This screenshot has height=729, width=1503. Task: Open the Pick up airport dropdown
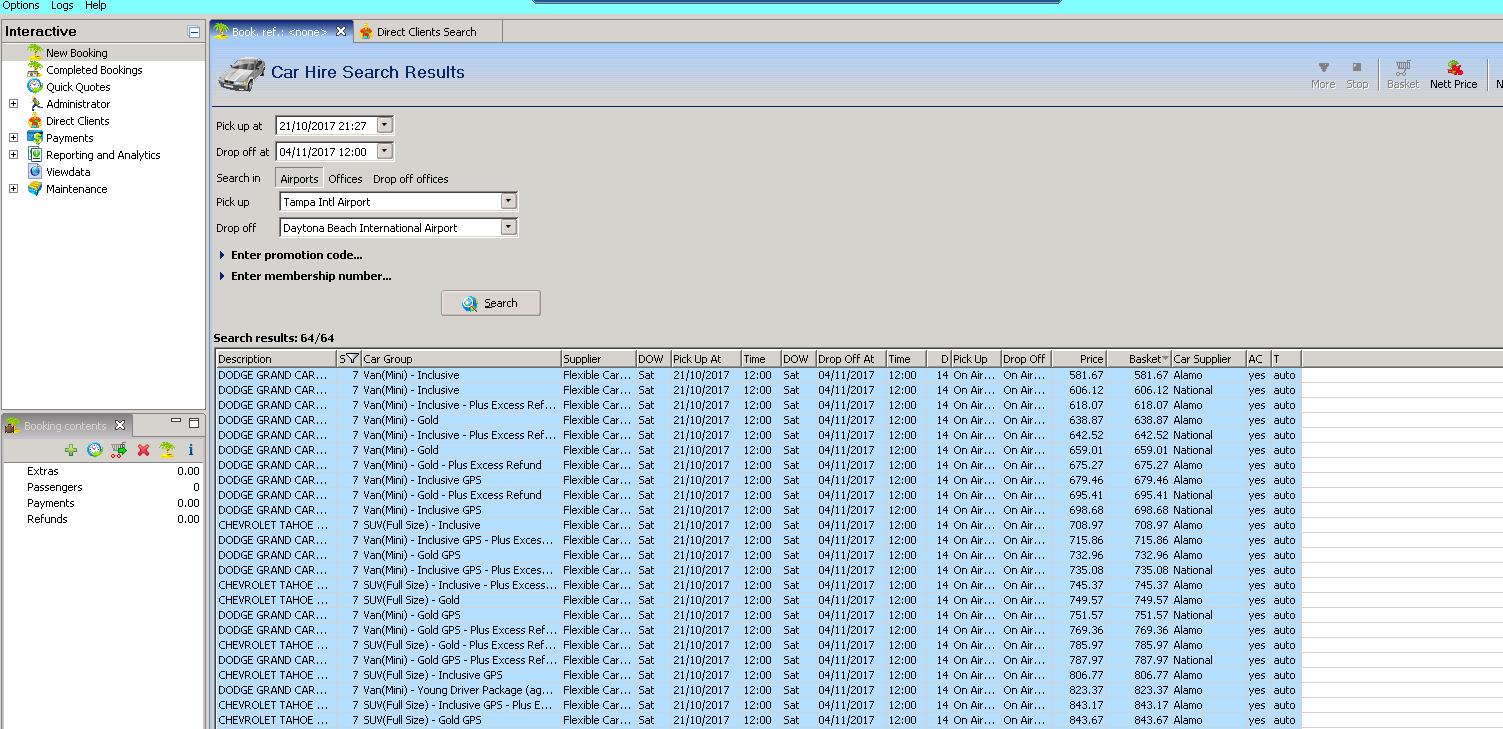[508, 202]
